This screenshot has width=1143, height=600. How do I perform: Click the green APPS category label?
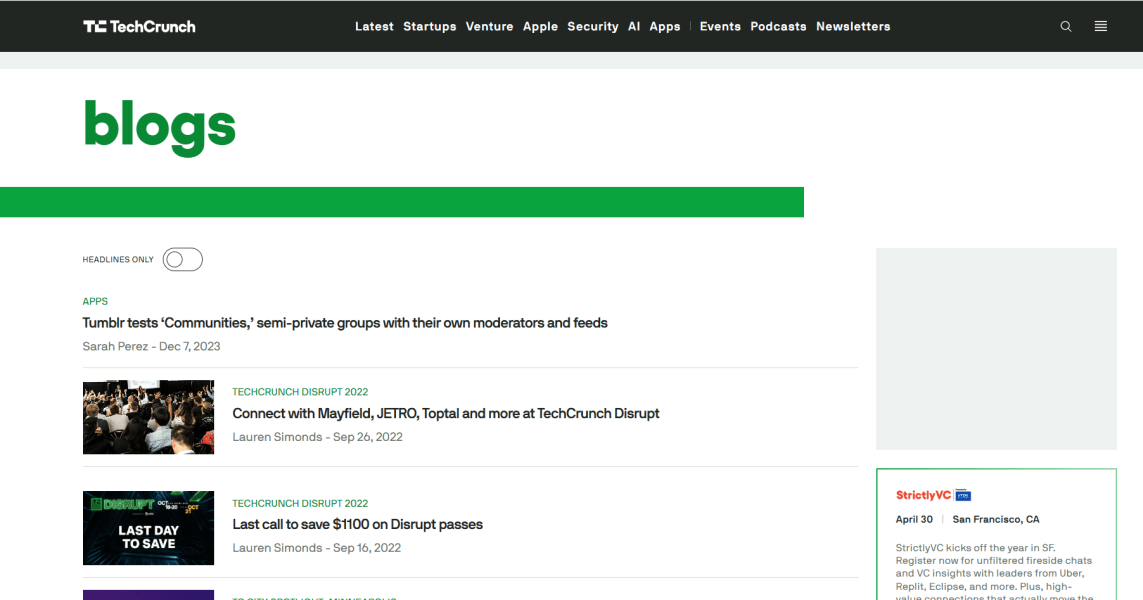pos(95,301)
